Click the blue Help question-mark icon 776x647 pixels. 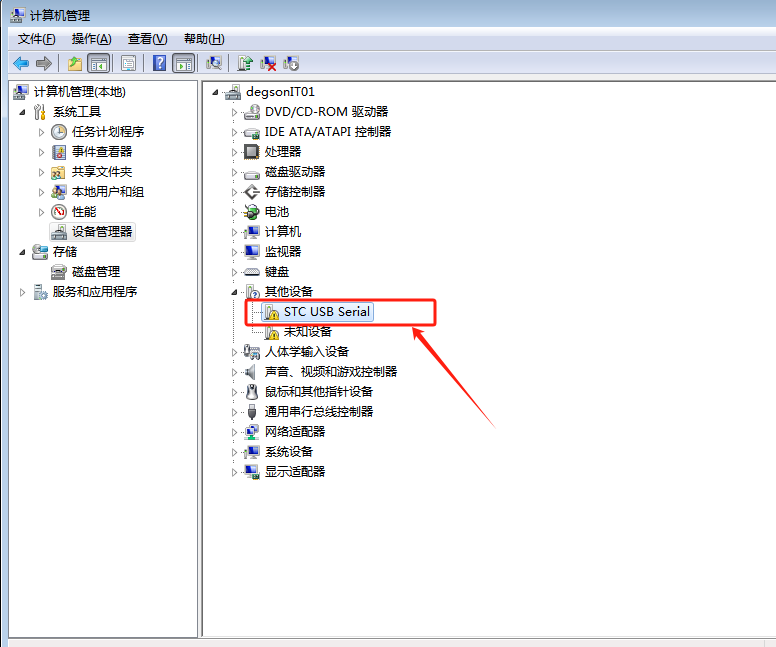tap(159, 63)
